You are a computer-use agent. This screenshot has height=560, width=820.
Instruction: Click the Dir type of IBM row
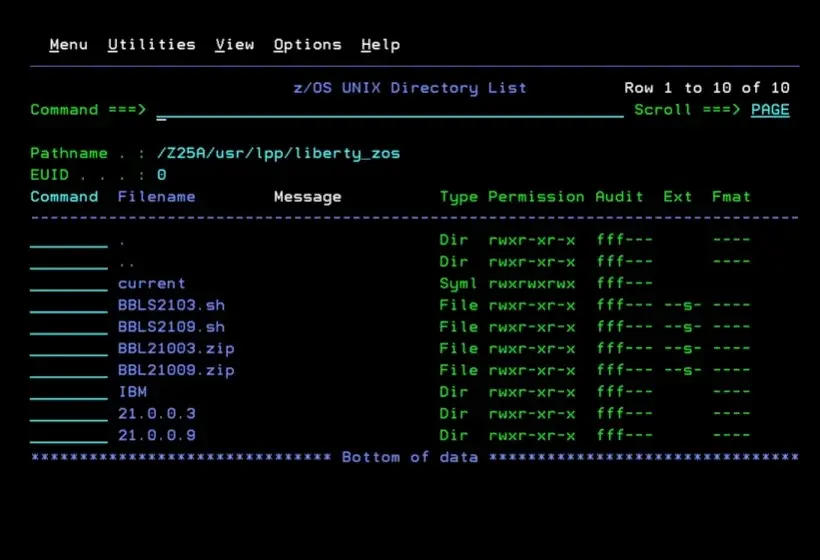tap(453, 392)
